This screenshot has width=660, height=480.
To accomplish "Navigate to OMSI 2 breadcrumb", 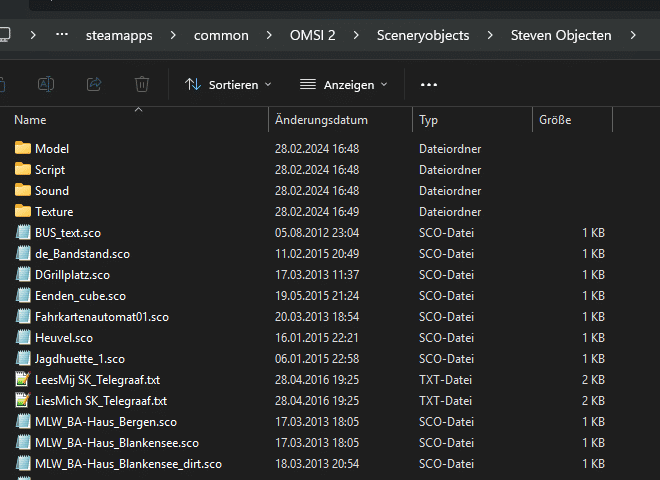I will [312, 35].
